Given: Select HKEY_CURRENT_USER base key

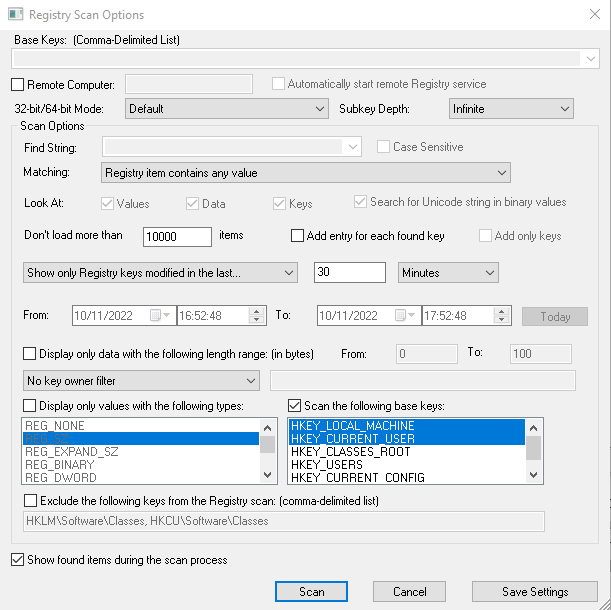Looking at the screenshot, I should click(x=407, y=438).
